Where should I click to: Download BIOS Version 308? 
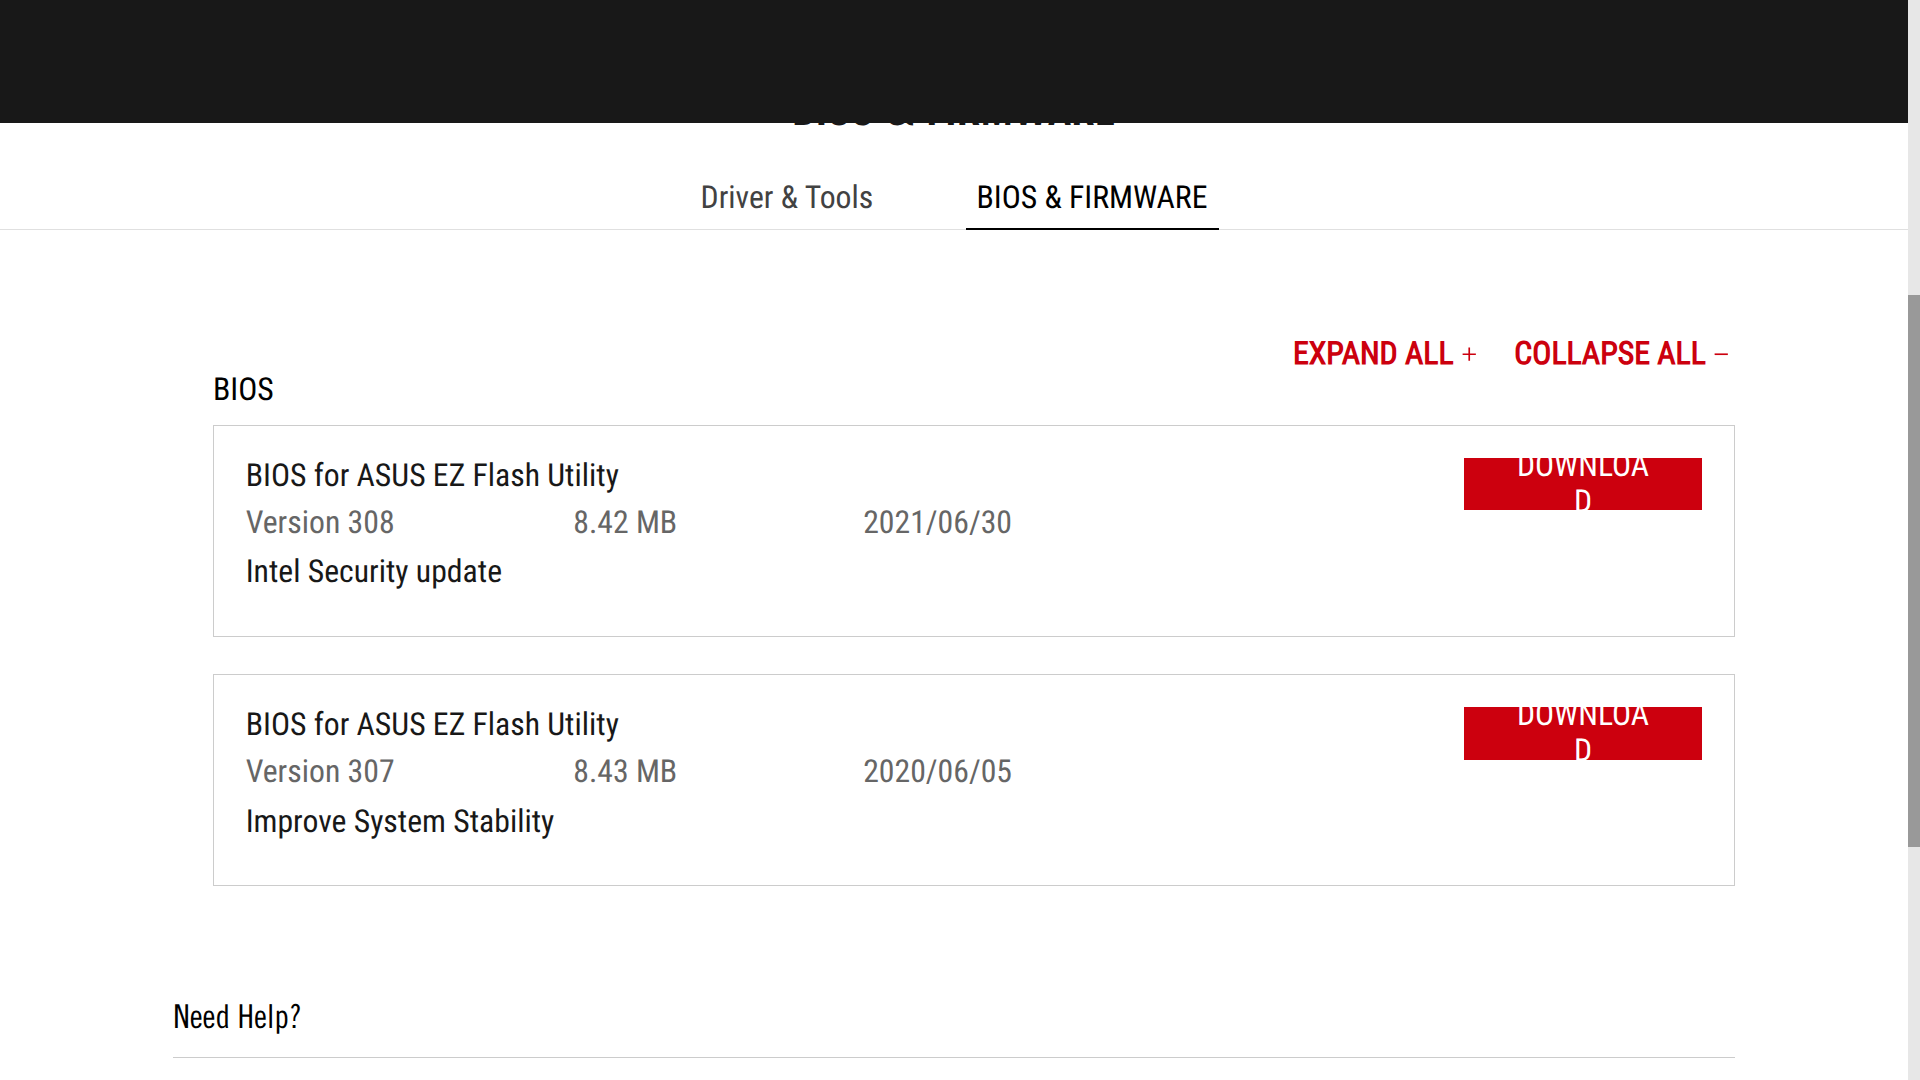pos(1582,484)
